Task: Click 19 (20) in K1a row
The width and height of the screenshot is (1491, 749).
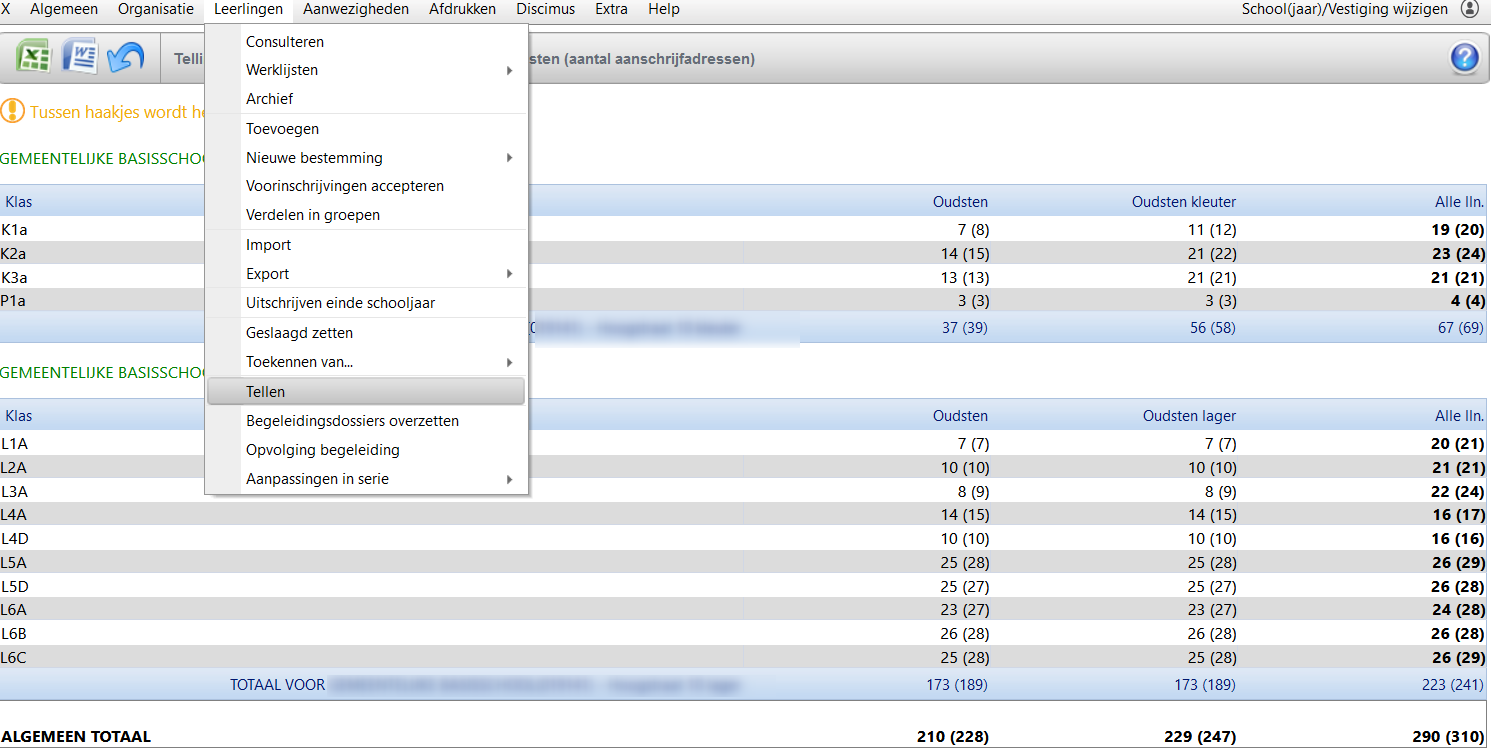Action: (x=1458, y=230)
